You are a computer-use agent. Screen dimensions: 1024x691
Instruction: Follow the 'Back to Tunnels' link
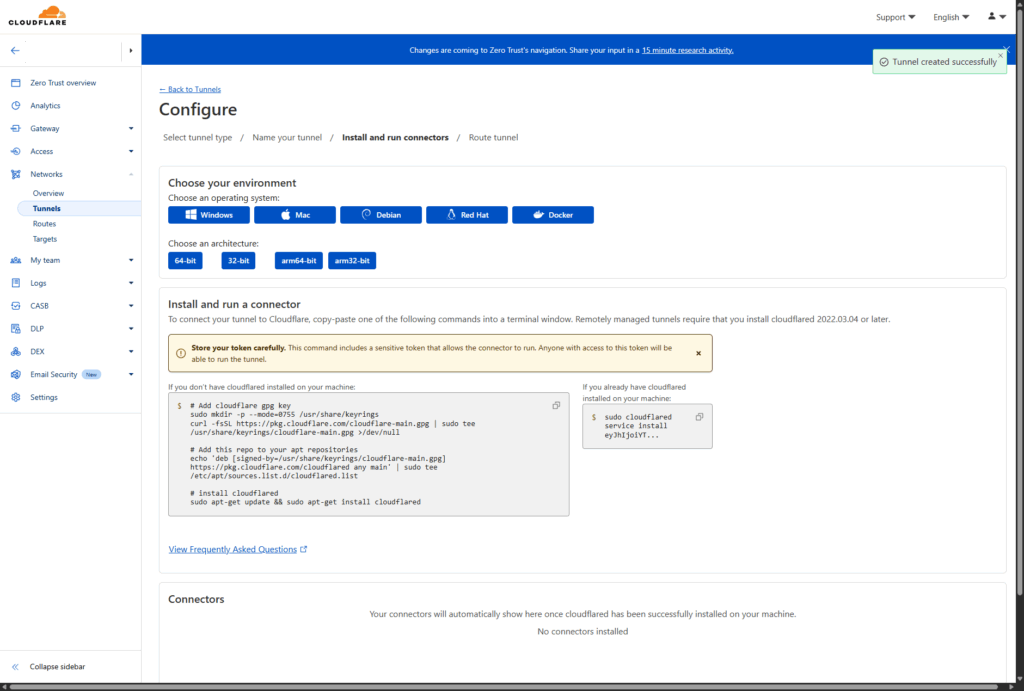[190, 90]
